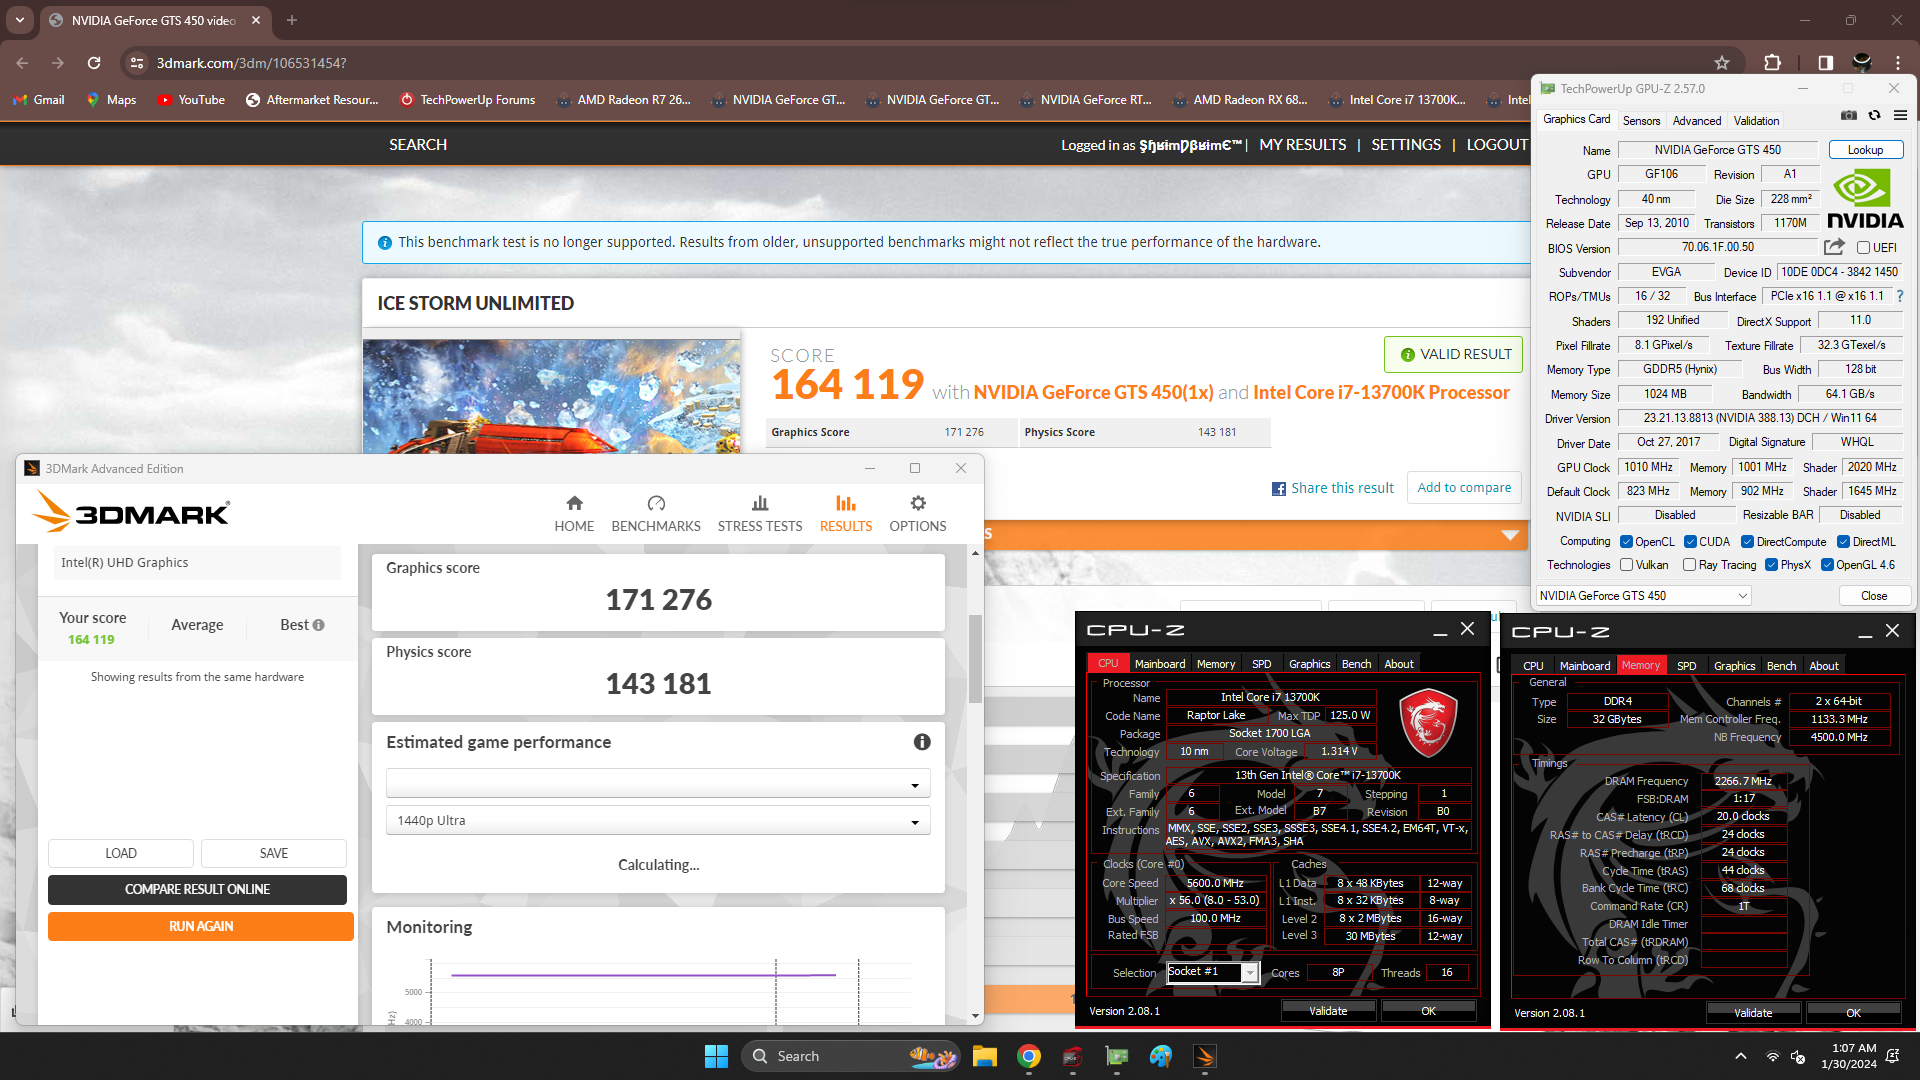Open GPU-Z graphics card selector dropdown

[x=1644, y=596]
